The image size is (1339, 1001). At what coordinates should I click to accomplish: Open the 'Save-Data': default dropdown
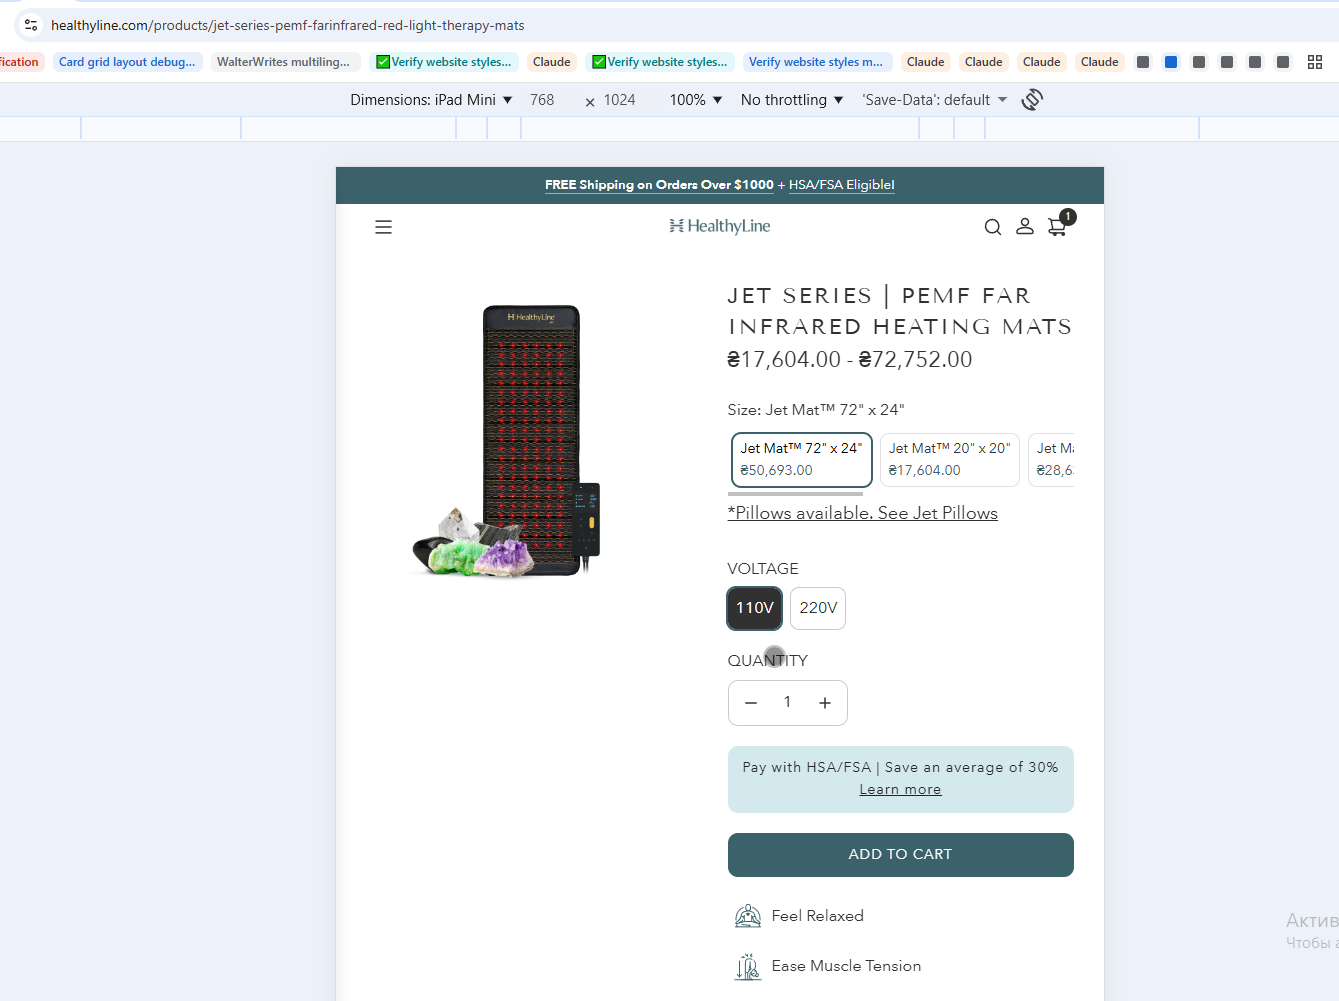tap(935, 100)
